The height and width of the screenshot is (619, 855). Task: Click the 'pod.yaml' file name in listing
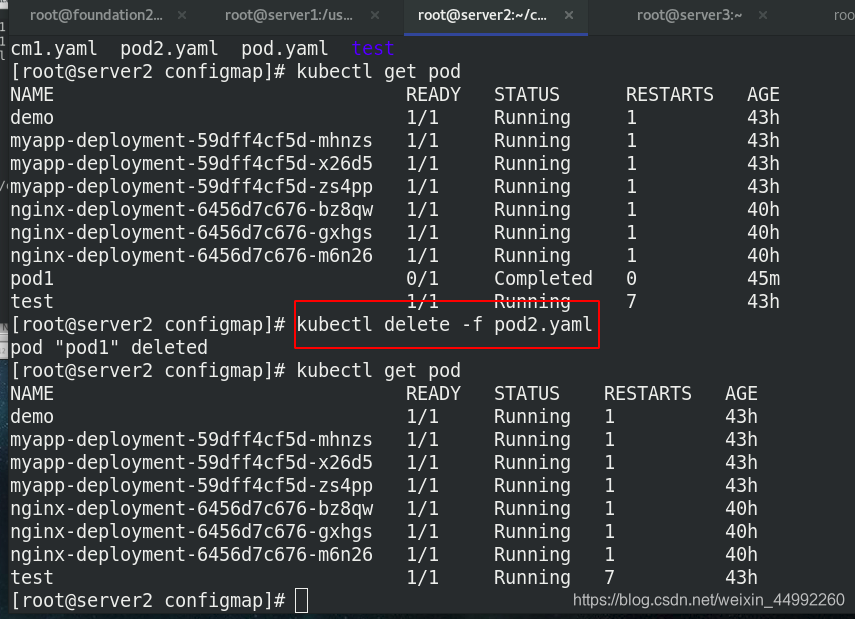285,49
